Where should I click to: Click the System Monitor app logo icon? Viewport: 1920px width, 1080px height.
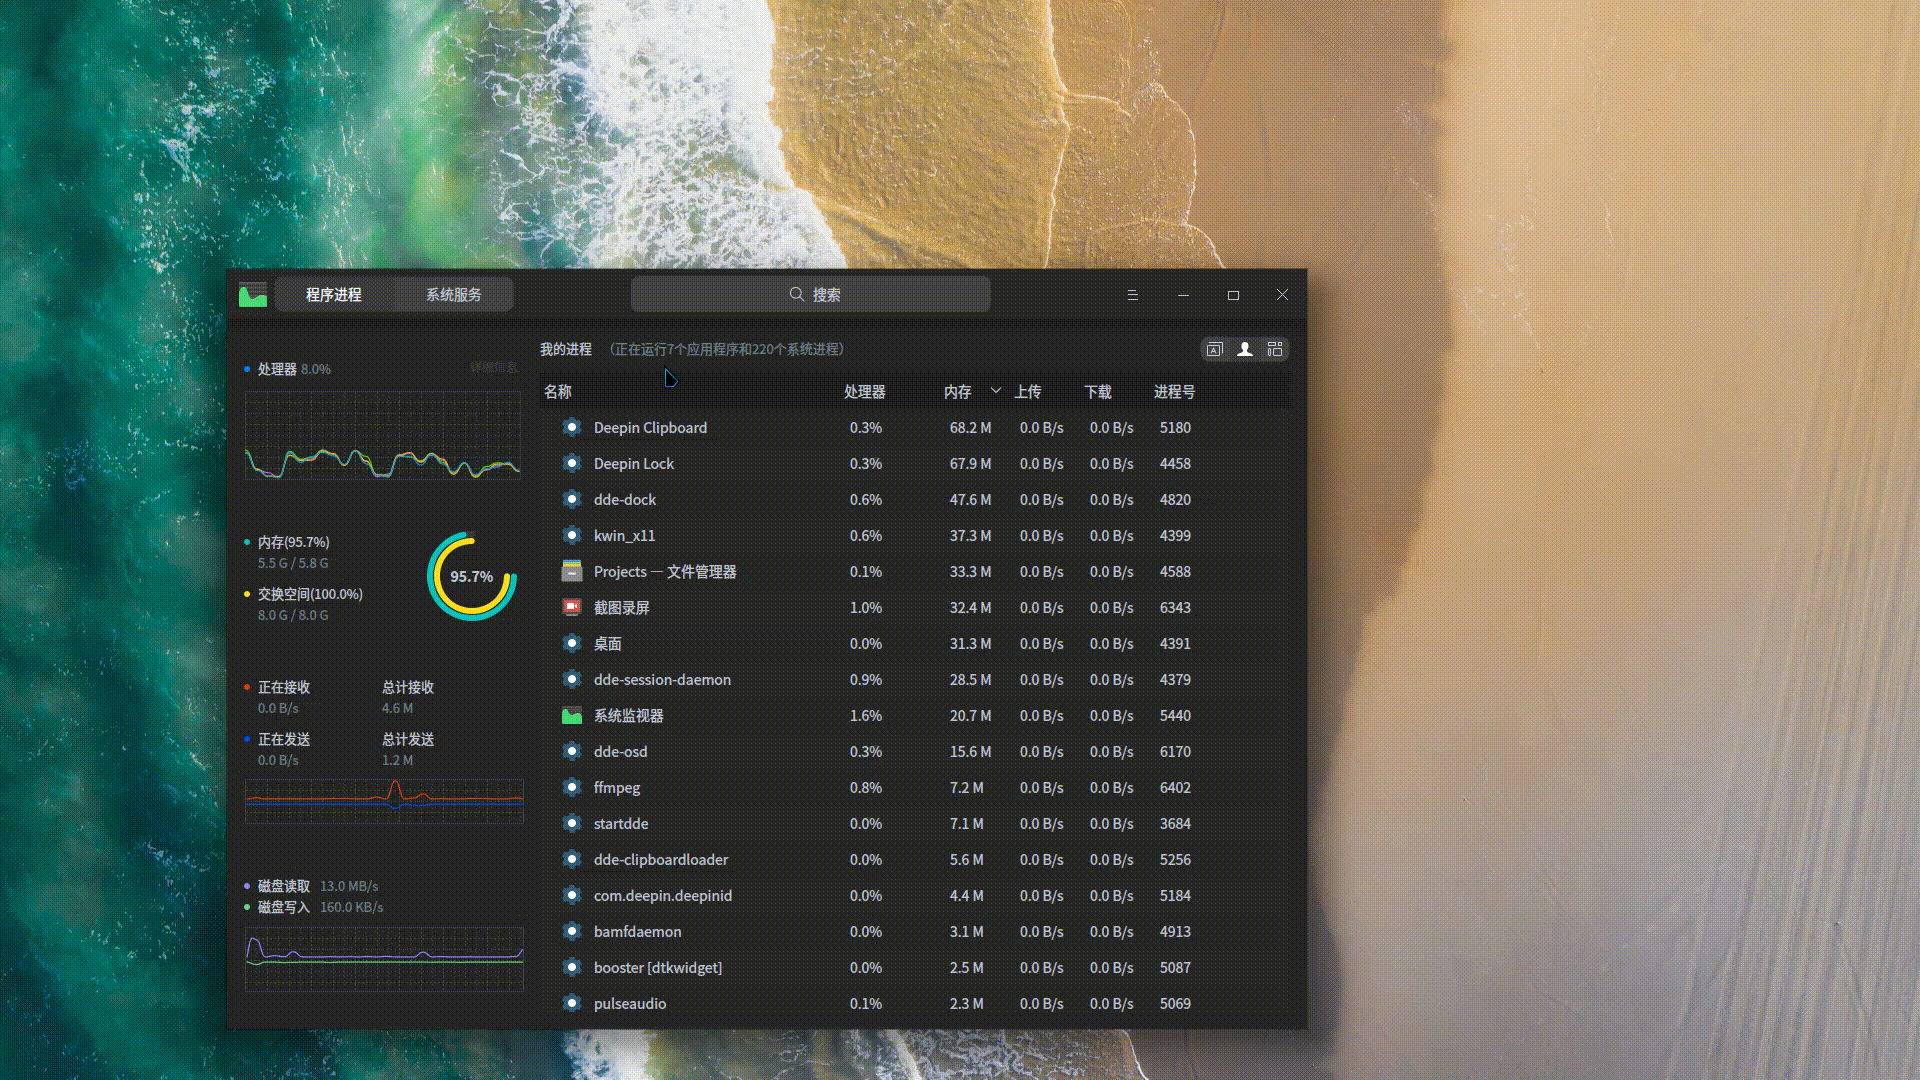point(253,295)
